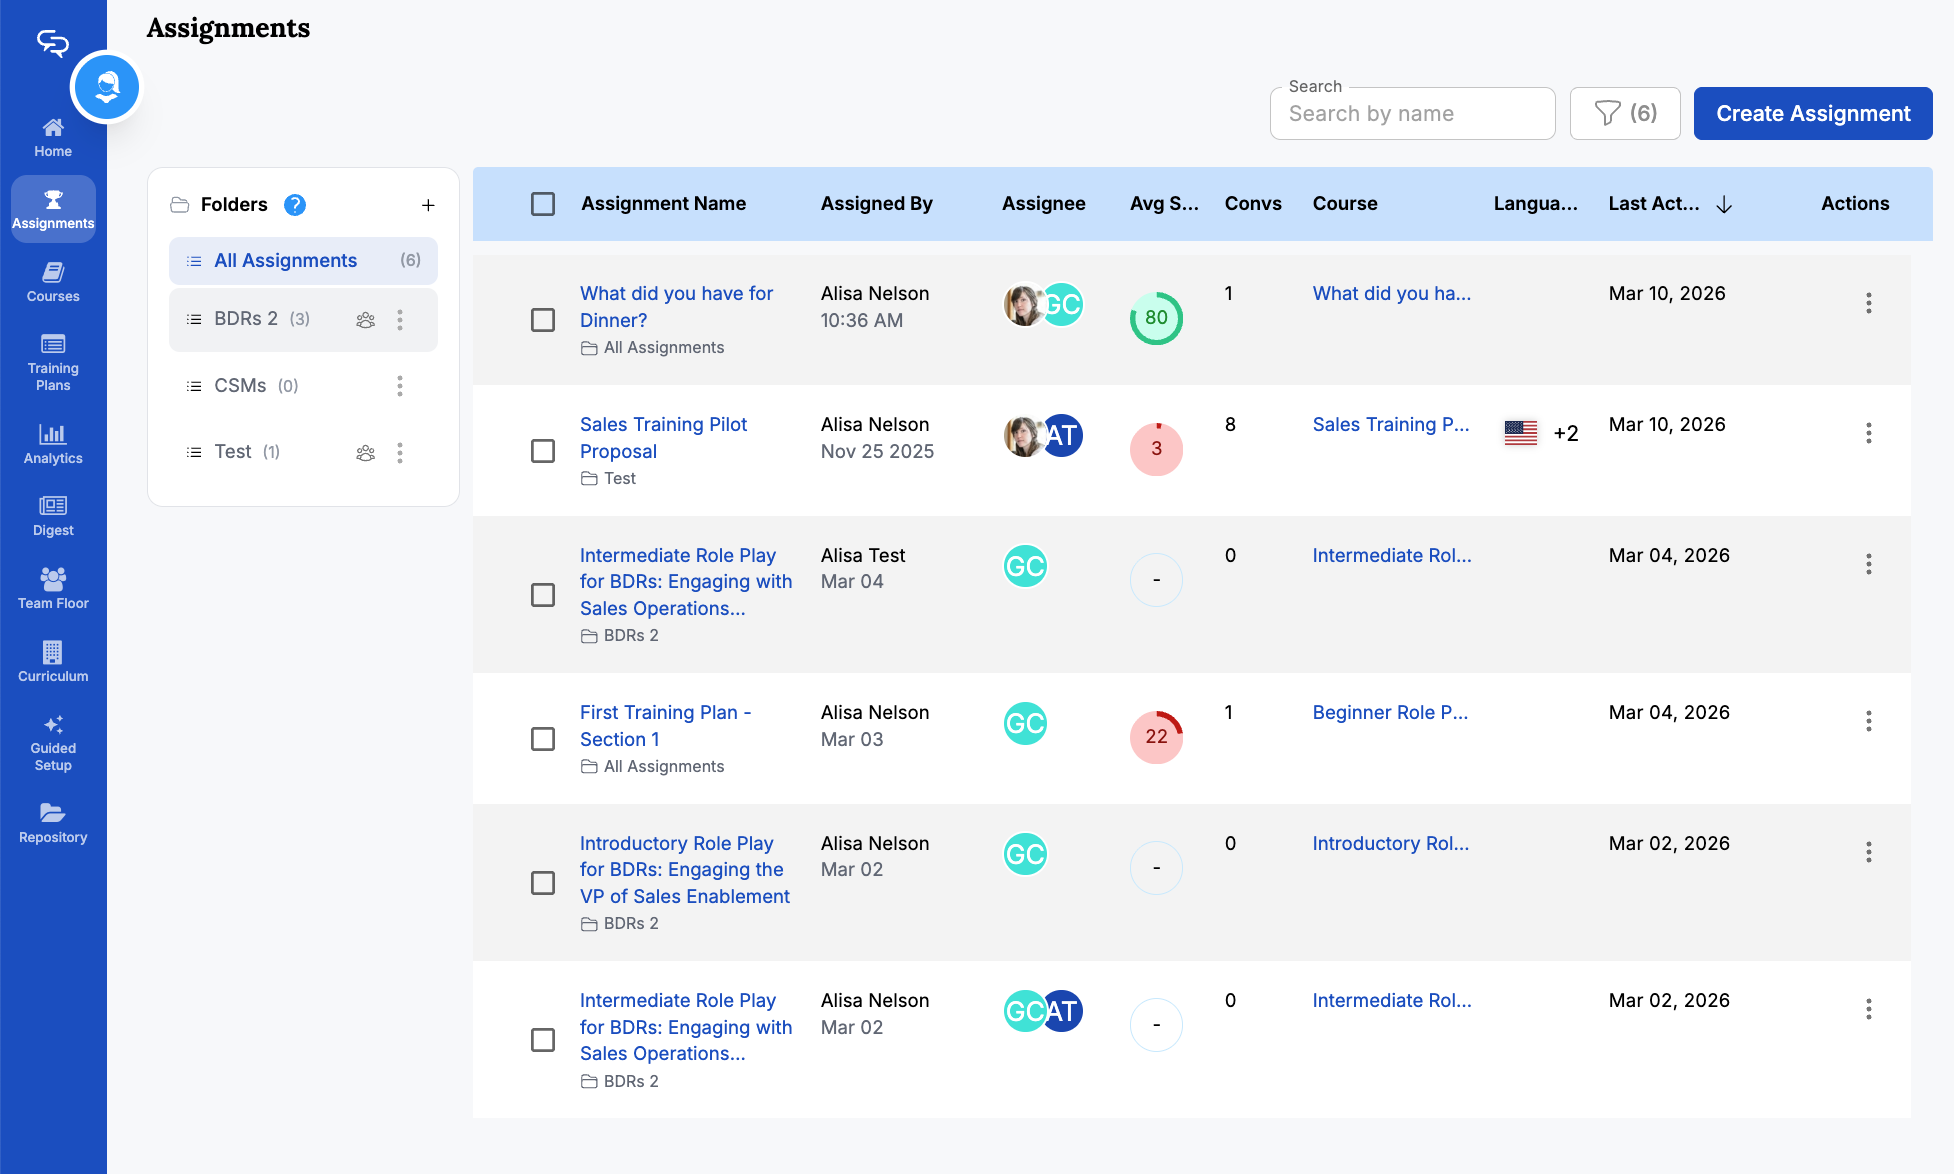Open the Digest sidebar icon
Image resolution: width=1954 pixels, height=1174 pixels.
[x=53, y=515]
